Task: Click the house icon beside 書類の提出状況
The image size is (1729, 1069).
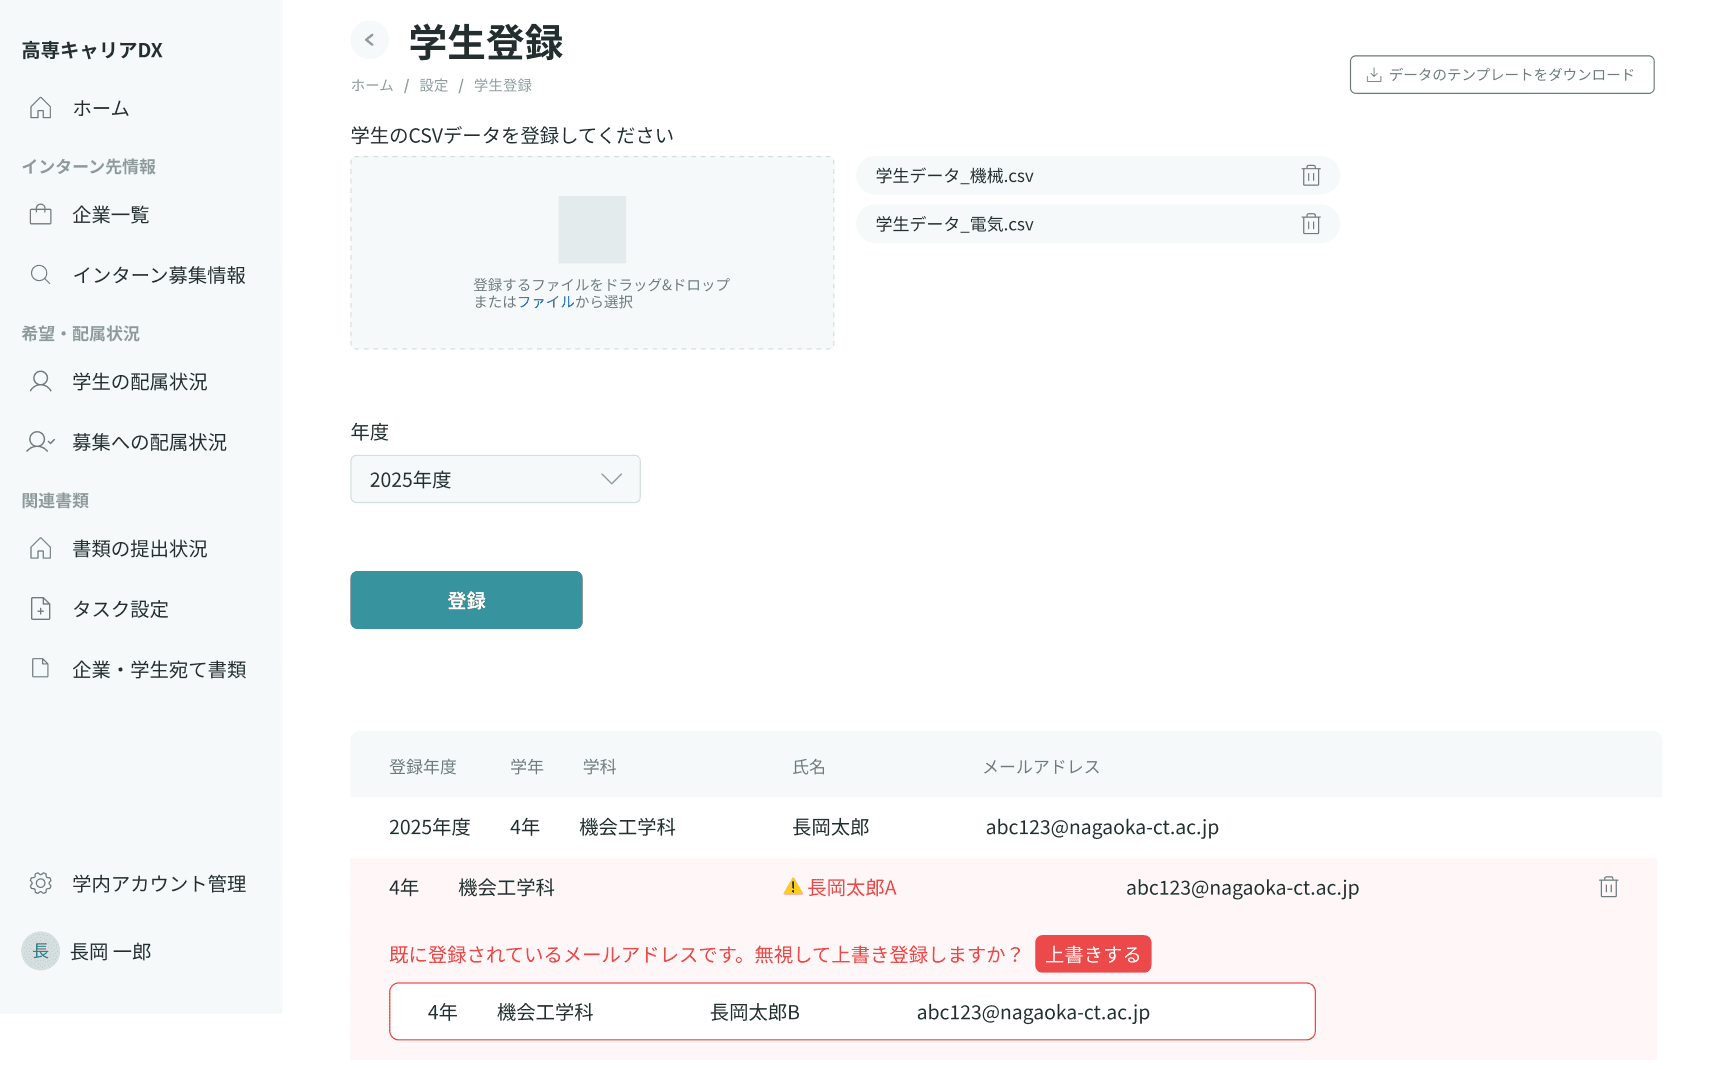Action: 40,548
